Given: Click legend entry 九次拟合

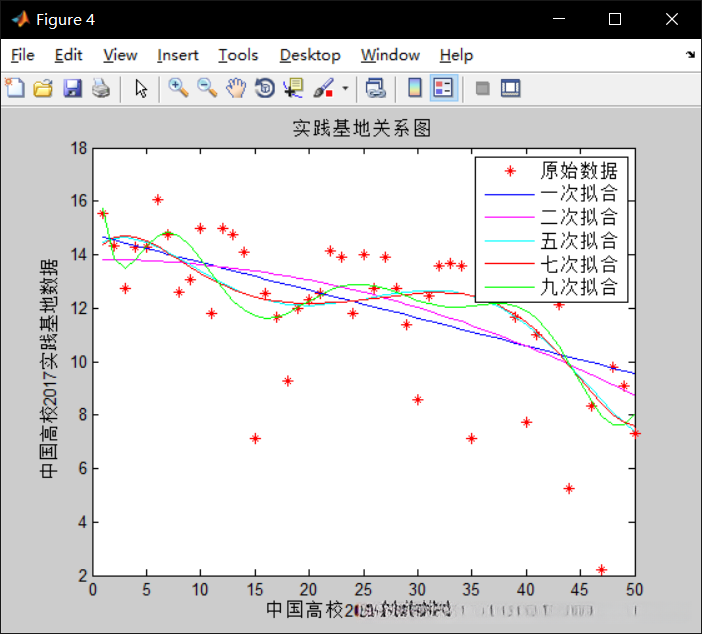Looking at the screenshot, I should coord(579,287).
